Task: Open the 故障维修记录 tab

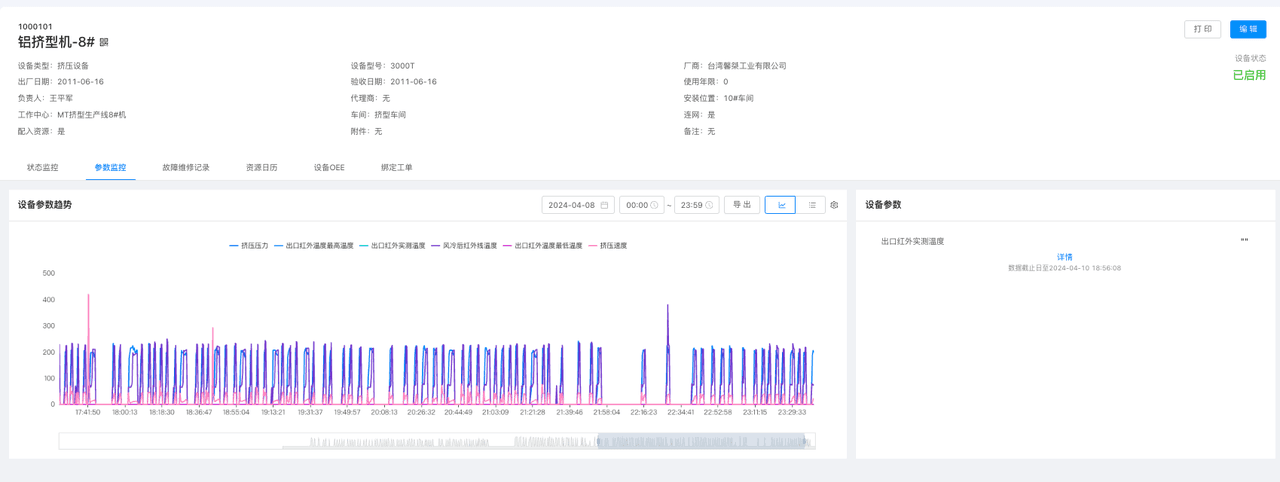Action: pos(186,168)
